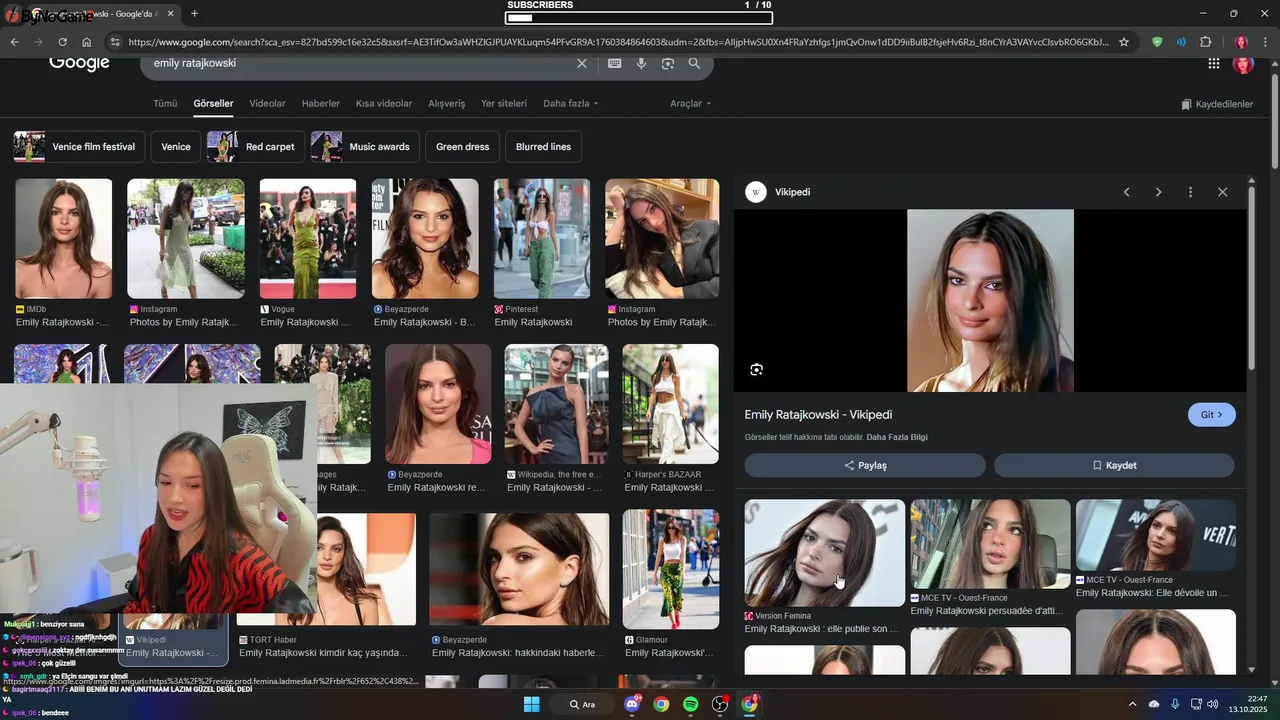This screenshot has width=1280, height=720.
Task: Filter by Venice film festival chip
Action: (x=79, y=147)
